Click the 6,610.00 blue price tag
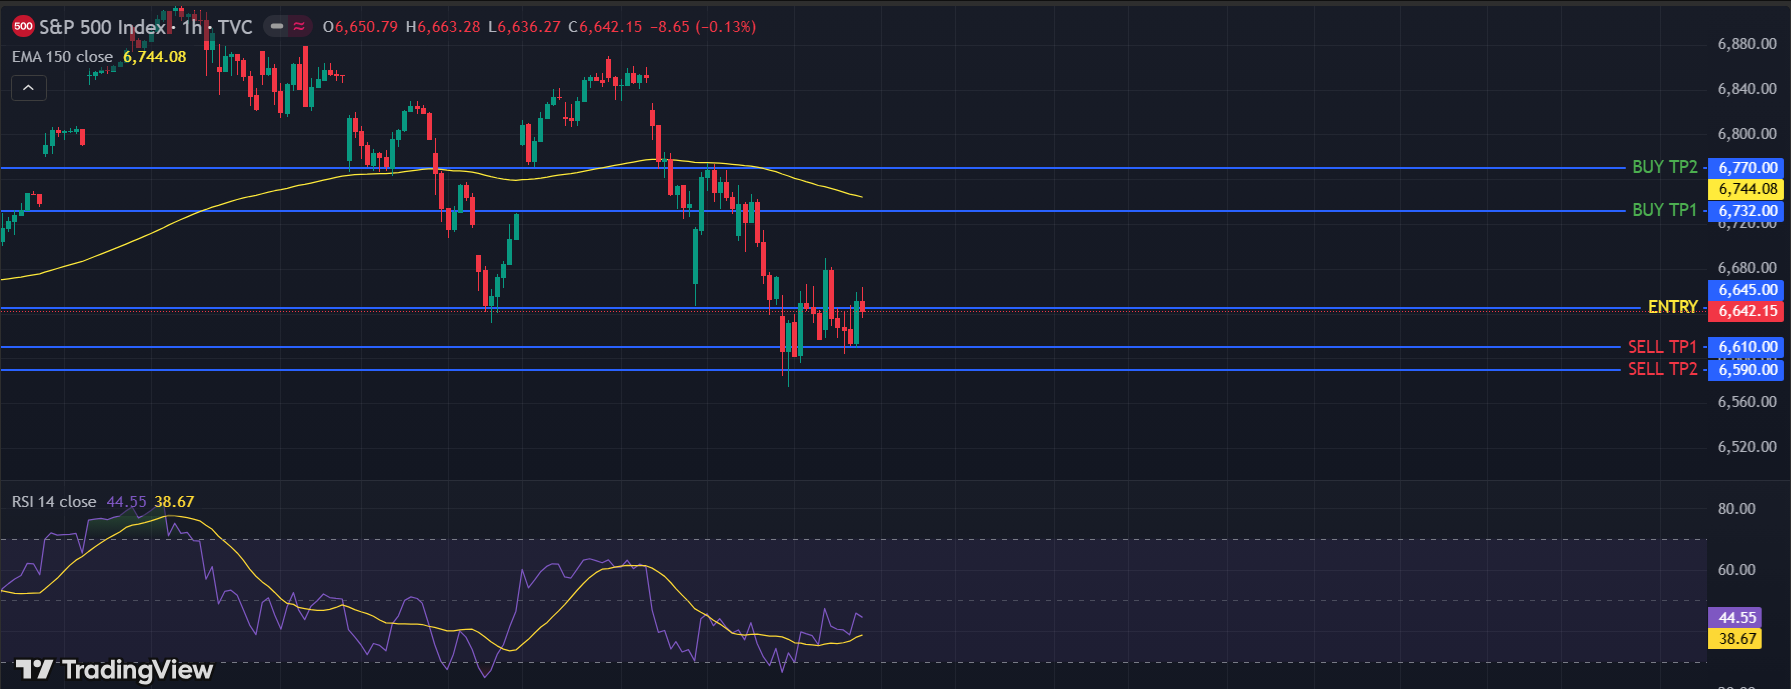Screen dimensions: 1791x689 point(1747,347)
